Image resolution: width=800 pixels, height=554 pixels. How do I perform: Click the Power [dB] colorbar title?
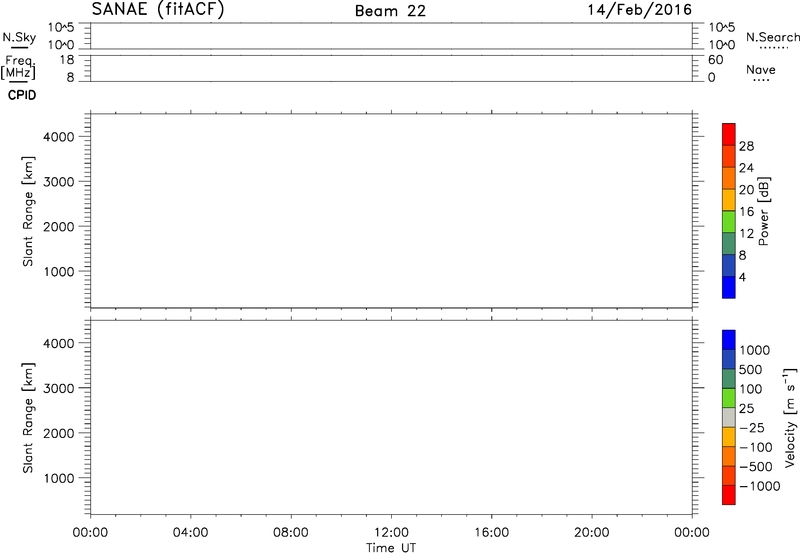[764, 213]
